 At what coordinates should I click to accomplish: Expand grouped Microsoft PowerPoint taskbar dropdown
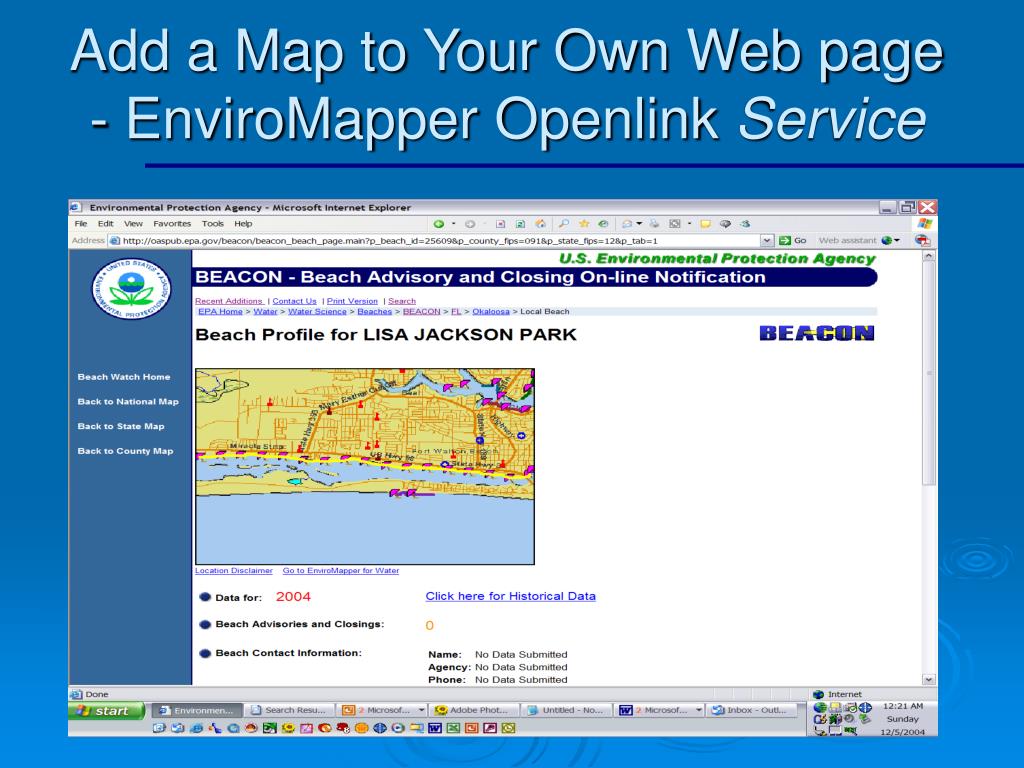pyautogui.click(x=422, y=710)
